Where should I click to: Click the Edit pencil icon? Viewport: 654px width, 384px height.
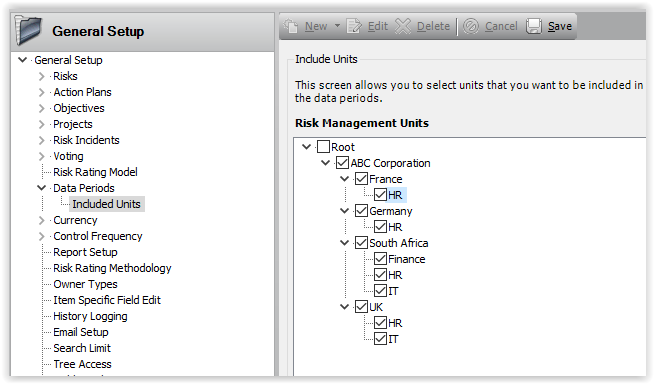coord(354,26)
